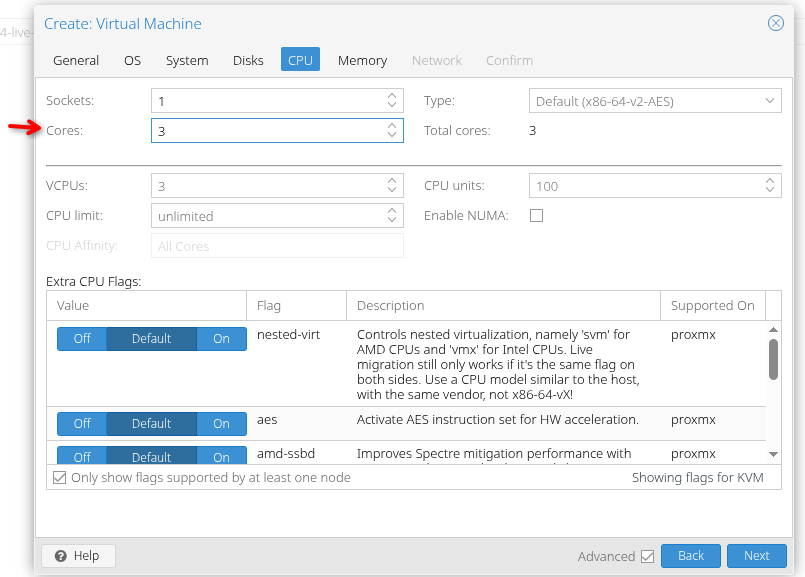Open Help documentation
Image resolution: width=805 pixels, height=577 pixels.
78,556
